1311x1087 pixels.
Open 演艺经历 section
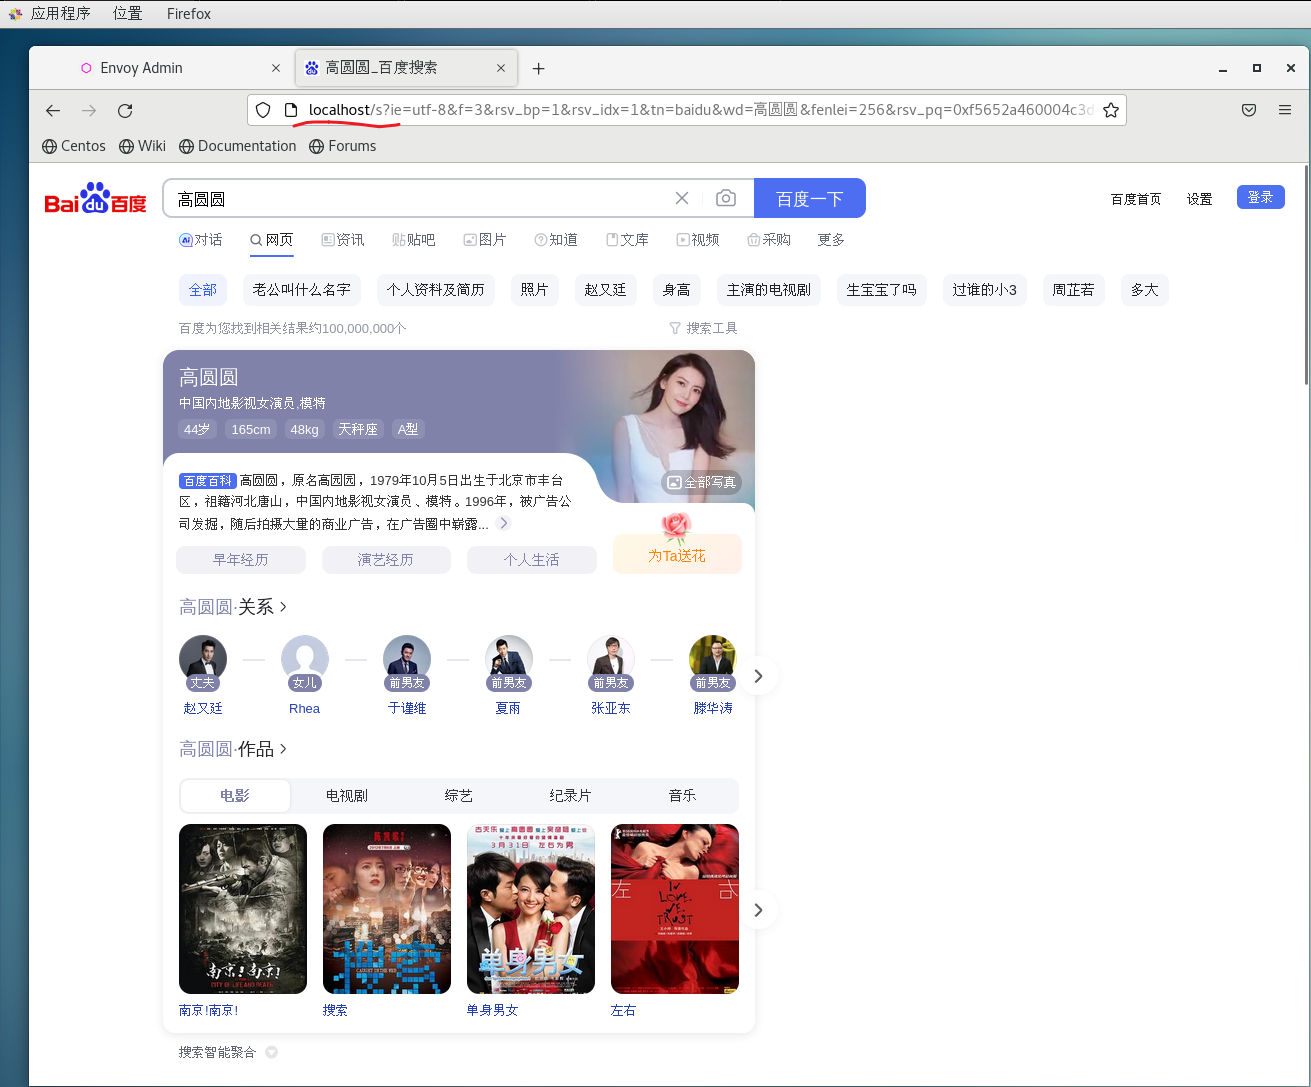[386, 560]
